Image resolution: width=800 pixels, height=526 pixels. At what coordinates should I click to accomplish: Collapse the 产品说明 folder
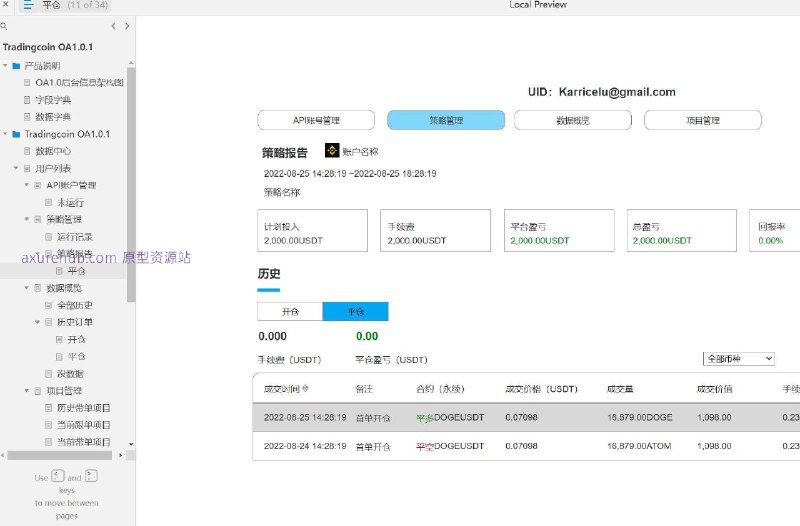click(5, 66)
